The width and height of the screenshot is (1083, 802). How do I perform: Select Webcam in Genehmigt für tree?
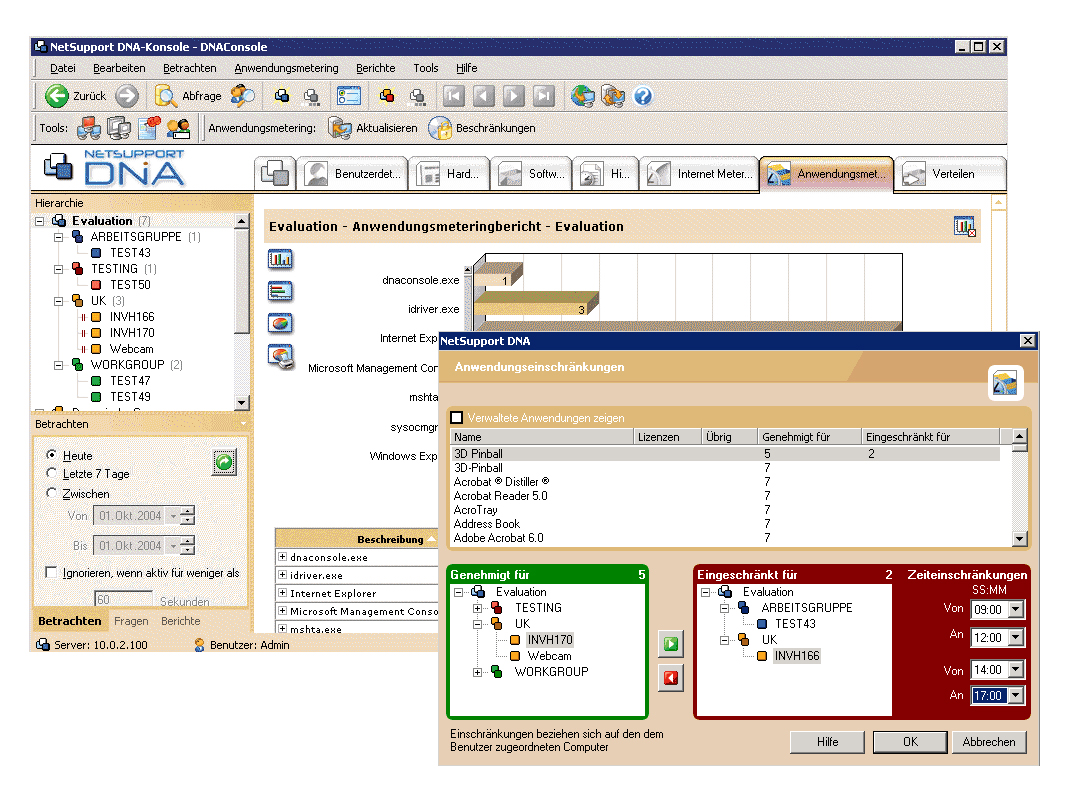pos(549,656)
